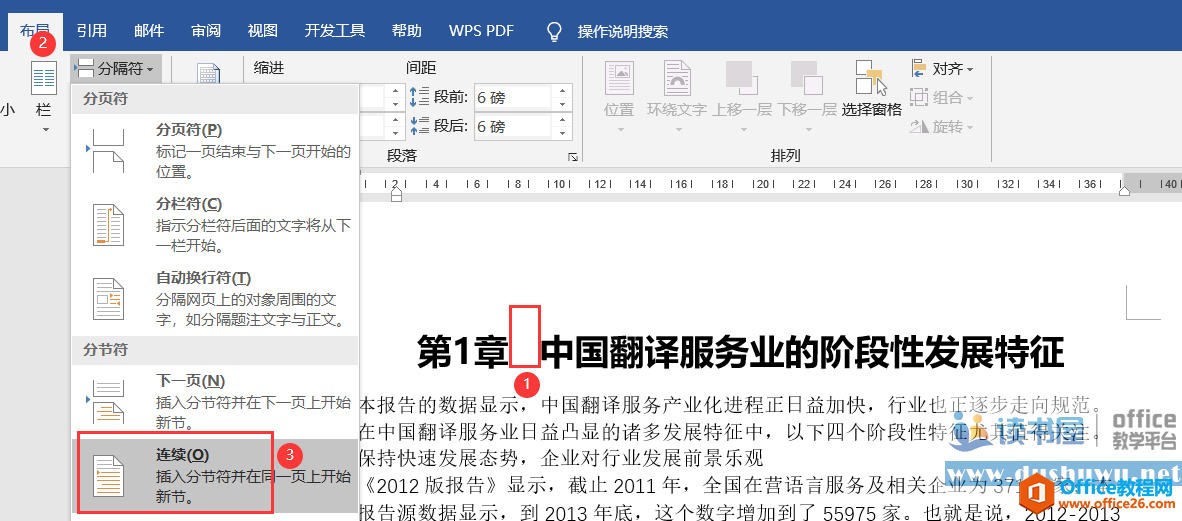This screenshot has width=1182, height=521.
Task: Open the 对齐 align dropdown
Action: [x=942, y=69]
